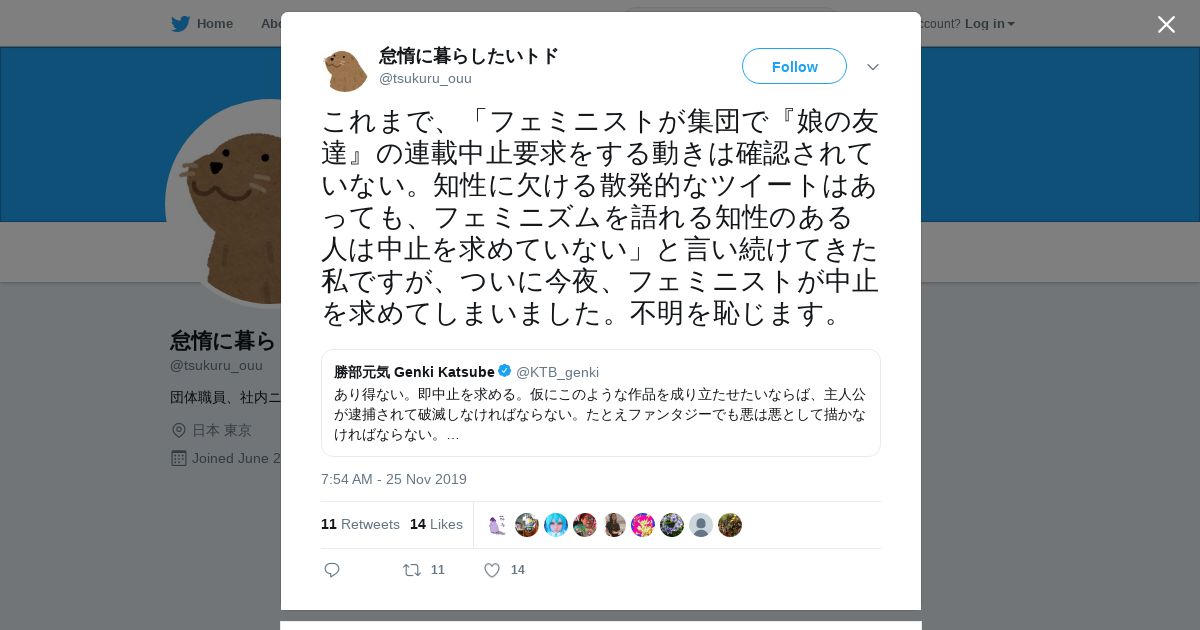Click the verified badge next to Genki Katsube

pyautogui.click(x=505, y=371)
